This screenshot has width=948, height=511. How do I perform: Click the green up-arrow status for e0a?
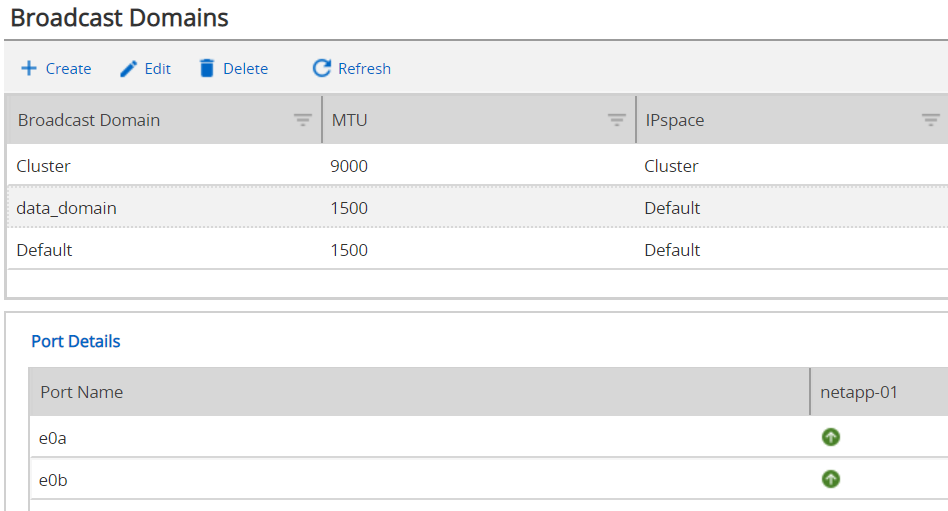830,437
